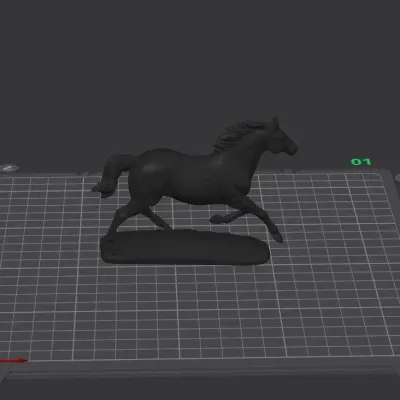The height and width of the screenshot is (400, 400).
Task: Click the hoof of the extended front leg
Action: click(x=278, y=236)
